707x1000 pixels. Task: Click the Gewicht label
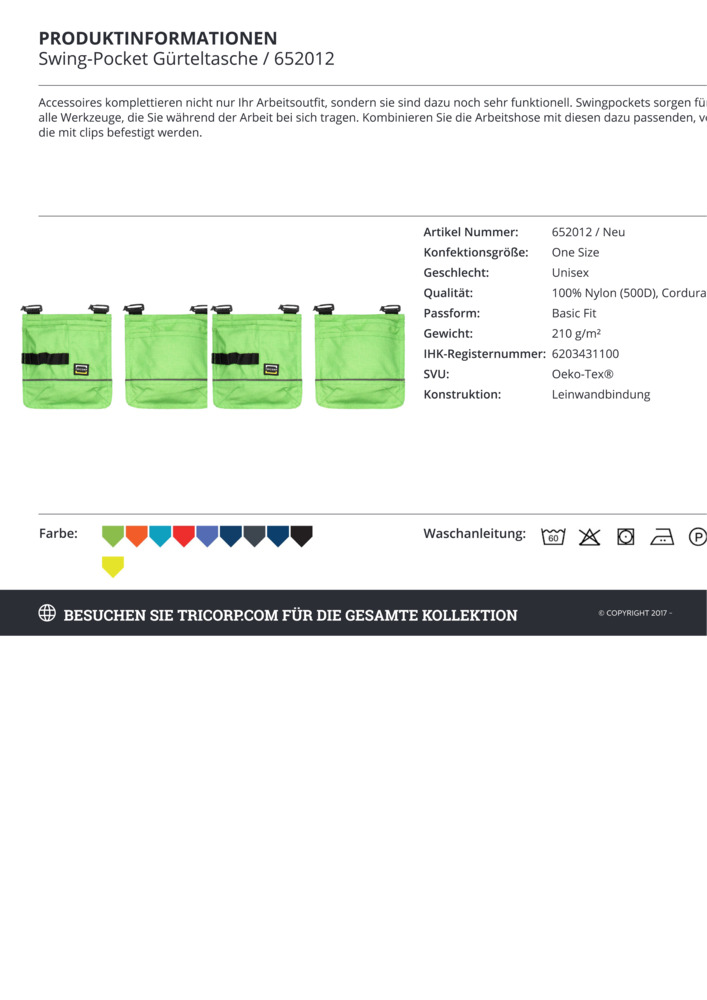point(448,334)
